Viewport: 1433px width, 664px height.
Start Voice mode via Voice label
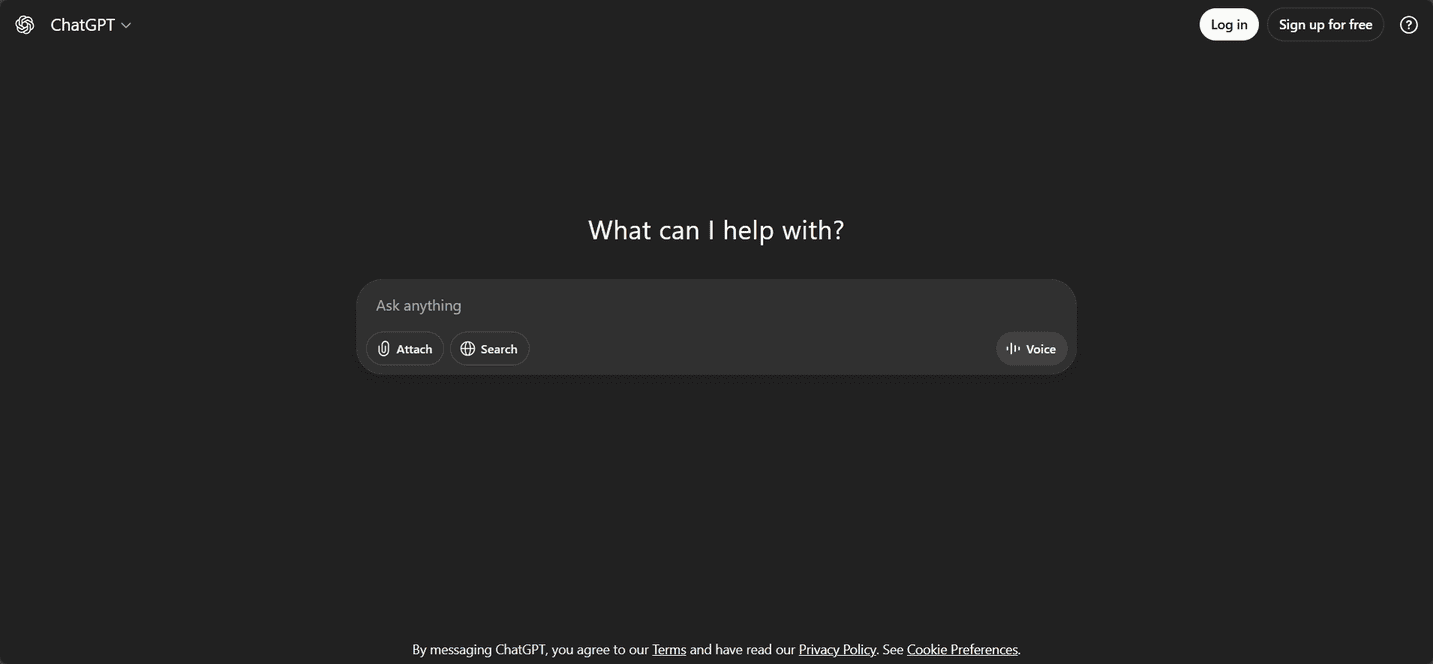[x=1041, y=349]
